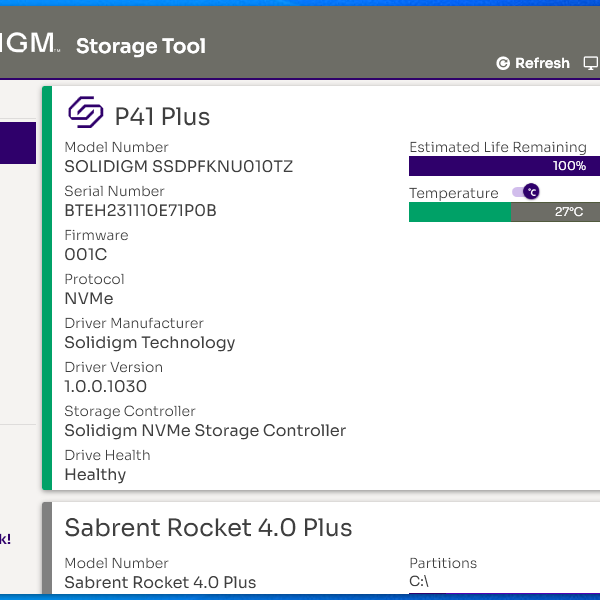Image resolution: width=600 pixels, height=600 pixels.
Task: Click the Estimated Life Remaining 100% bar
Action: click(504, 166)
